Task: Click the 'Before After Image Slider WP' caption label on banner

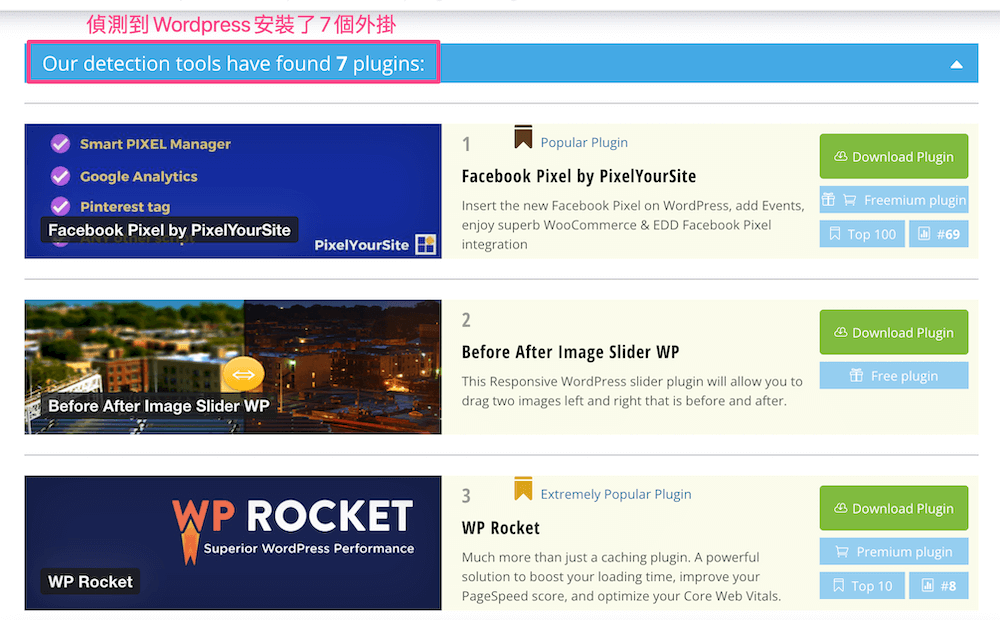Action: click(x=159, y=406)
